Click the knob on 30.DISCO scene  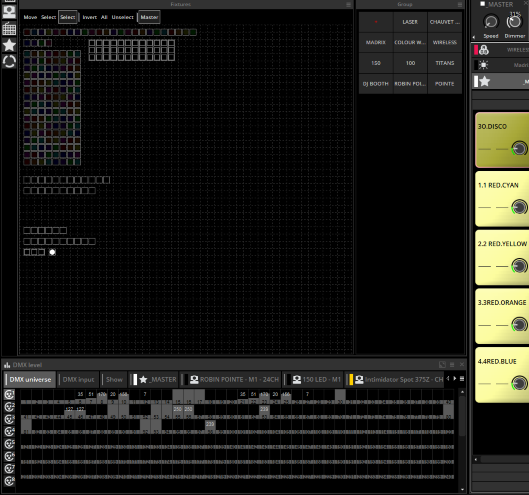click(519, 148)
